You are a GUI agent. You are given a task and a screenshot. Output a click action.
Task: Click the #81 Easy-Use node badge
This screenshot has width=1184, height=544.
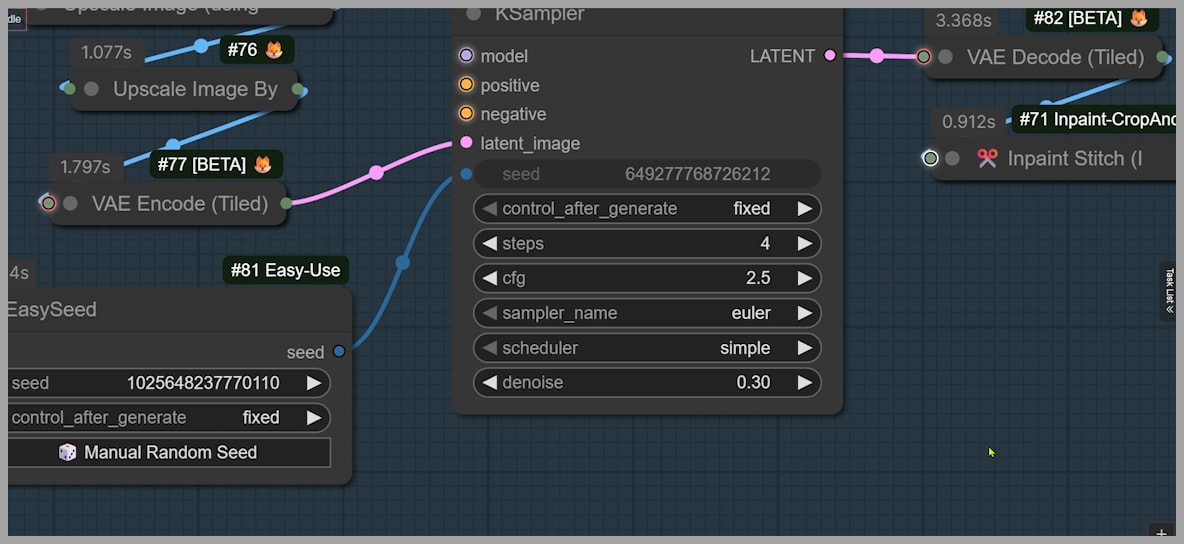pos(285,270)
